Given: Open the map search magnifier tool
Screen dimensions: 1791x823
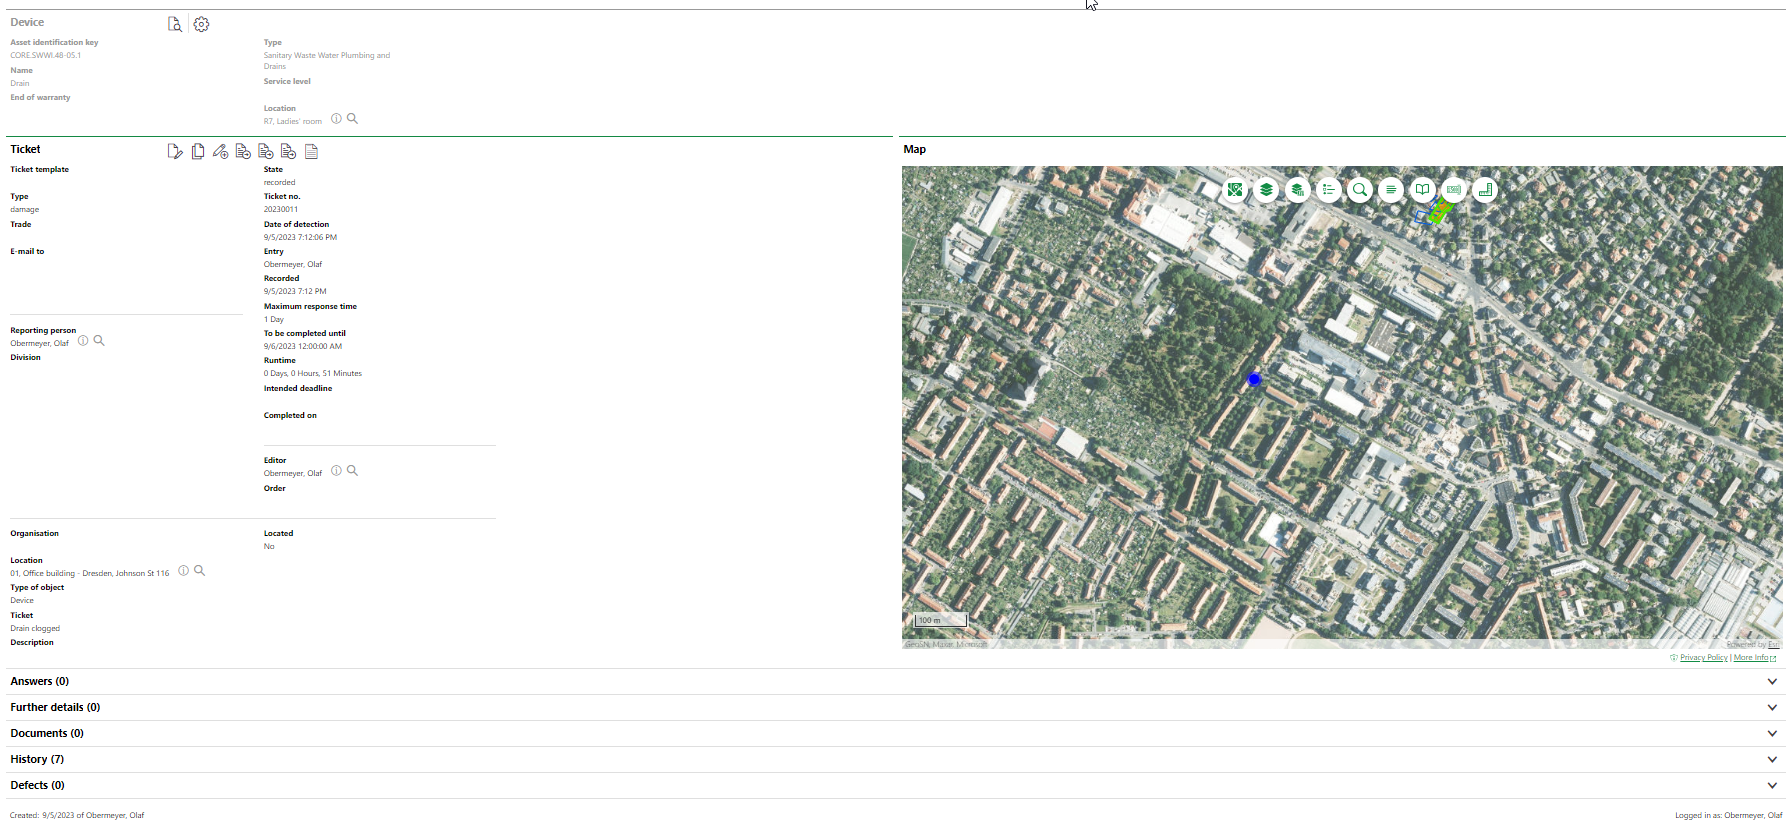Looking at the screenshot, I should tap(1360, 190).
